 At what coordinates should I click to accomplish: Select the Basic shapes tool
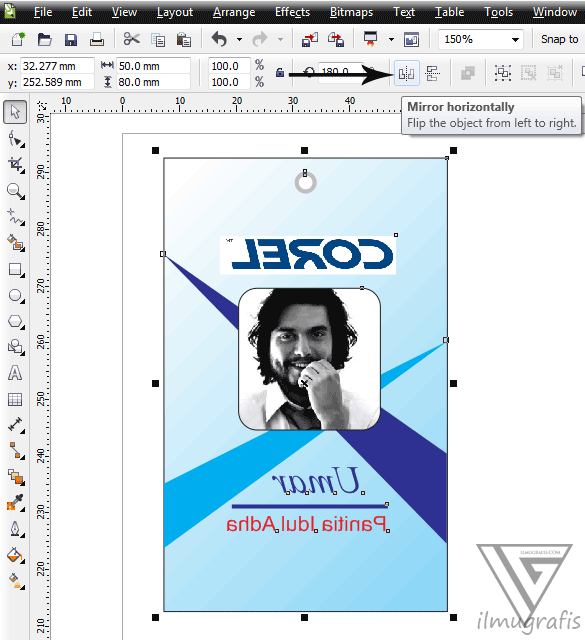[16, 347]
